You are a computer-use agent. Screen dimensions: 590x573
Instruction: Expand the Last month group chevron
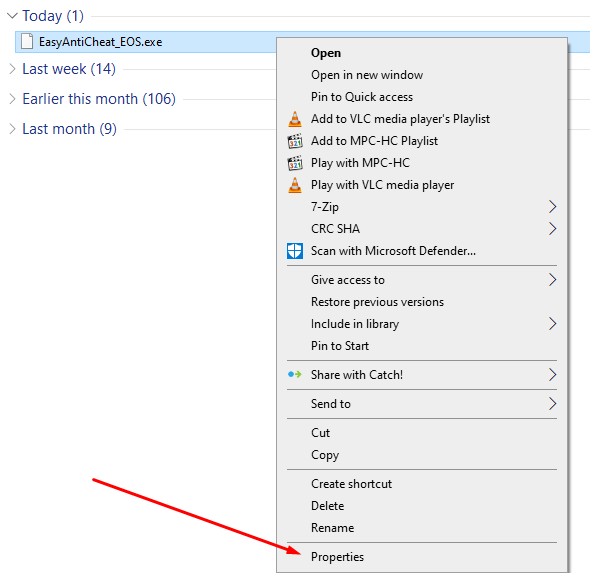[12, 129]
